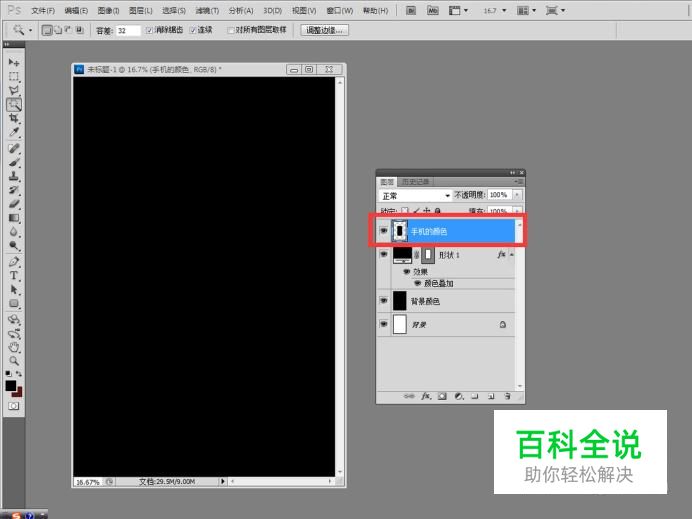Open the Layers panel options menu

click(519, 181)
